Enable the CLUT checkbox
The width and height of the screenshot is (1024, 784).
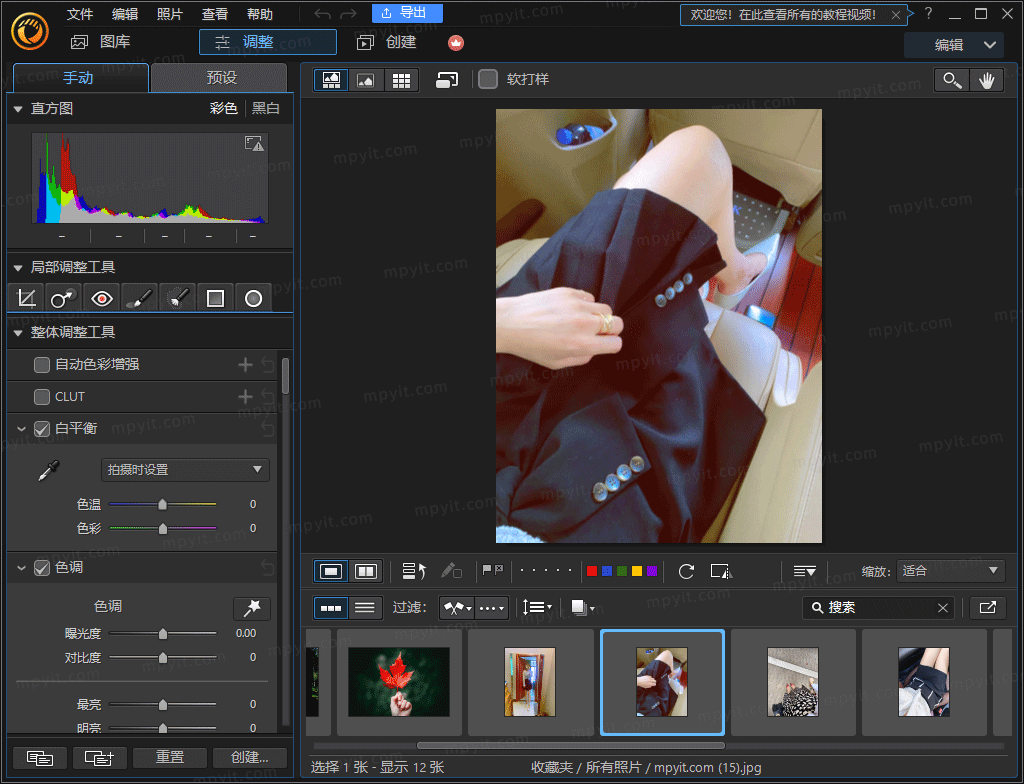[x=42, y=397]
